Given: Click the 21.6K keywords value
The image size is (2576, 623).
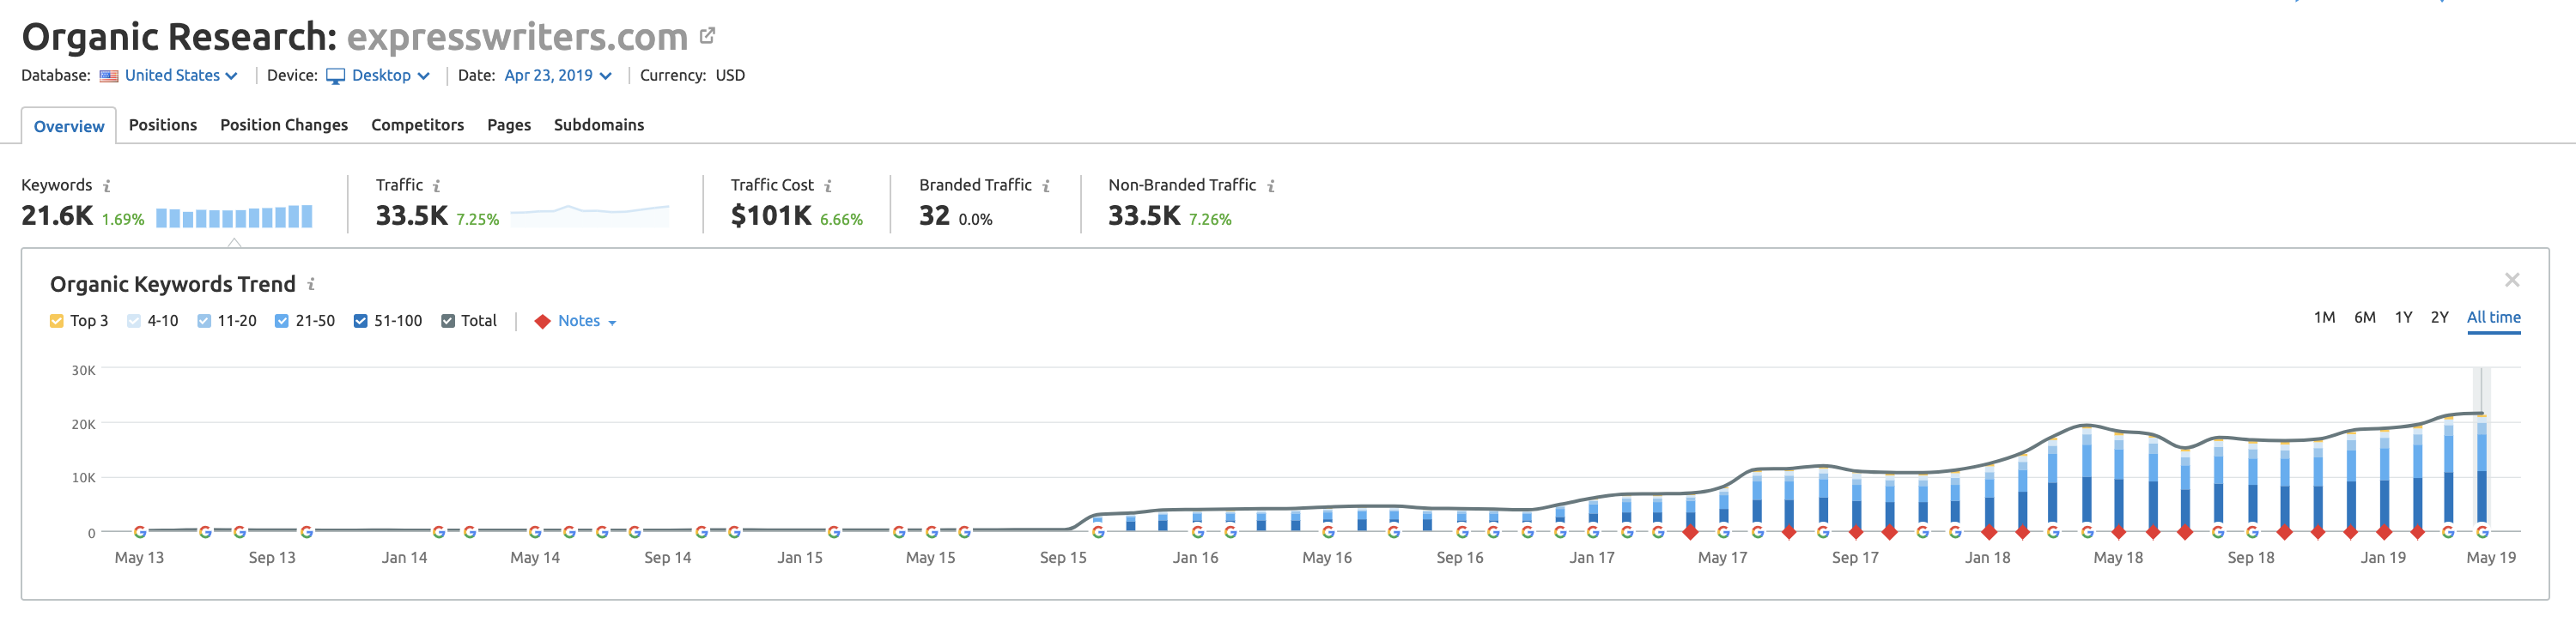Looking at the screenshot, I should tap(57, 216).
